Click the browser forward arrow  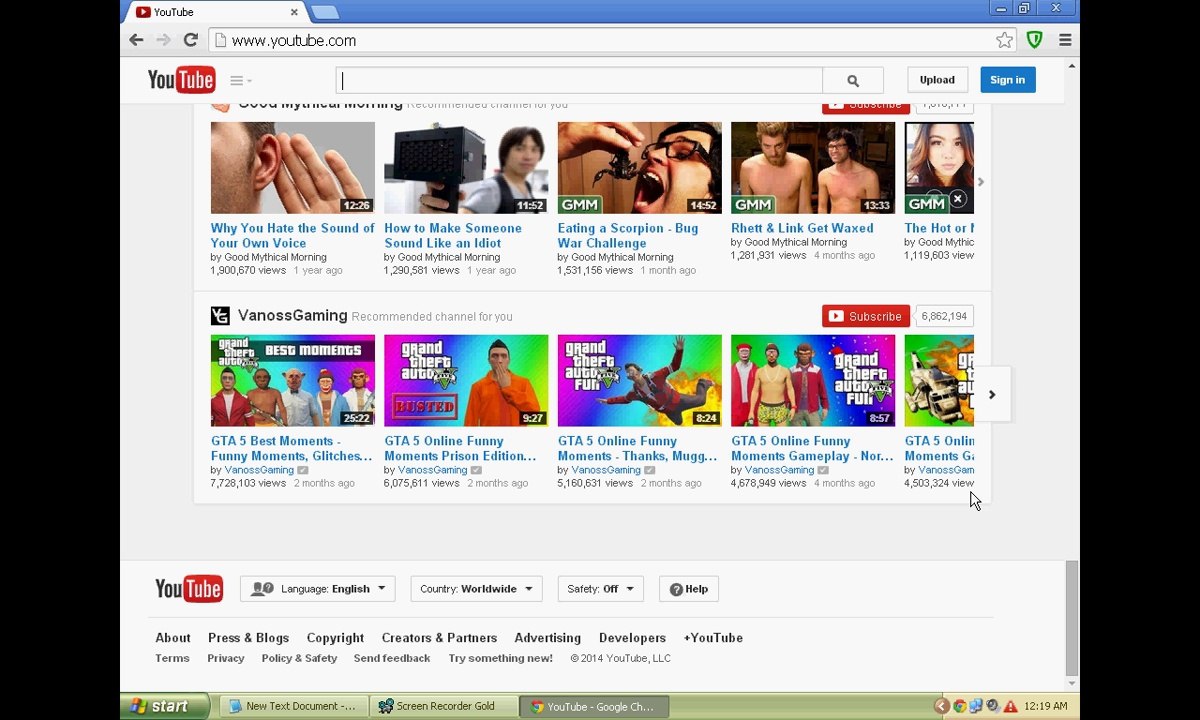tap(163, 40)
